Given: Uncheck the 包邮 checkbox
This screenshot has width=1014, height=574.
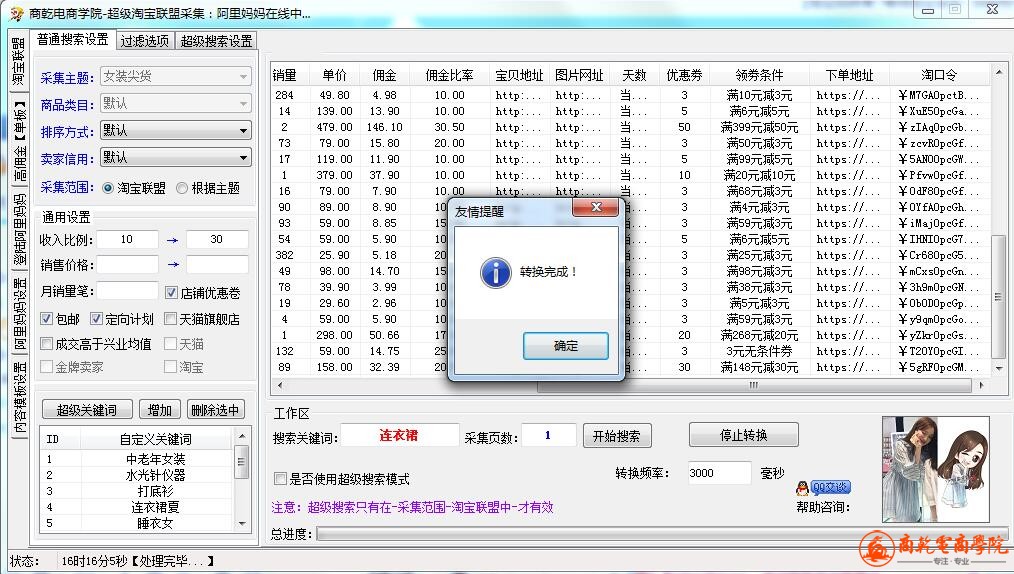Looking at the screenshot, I should [47, 319].
